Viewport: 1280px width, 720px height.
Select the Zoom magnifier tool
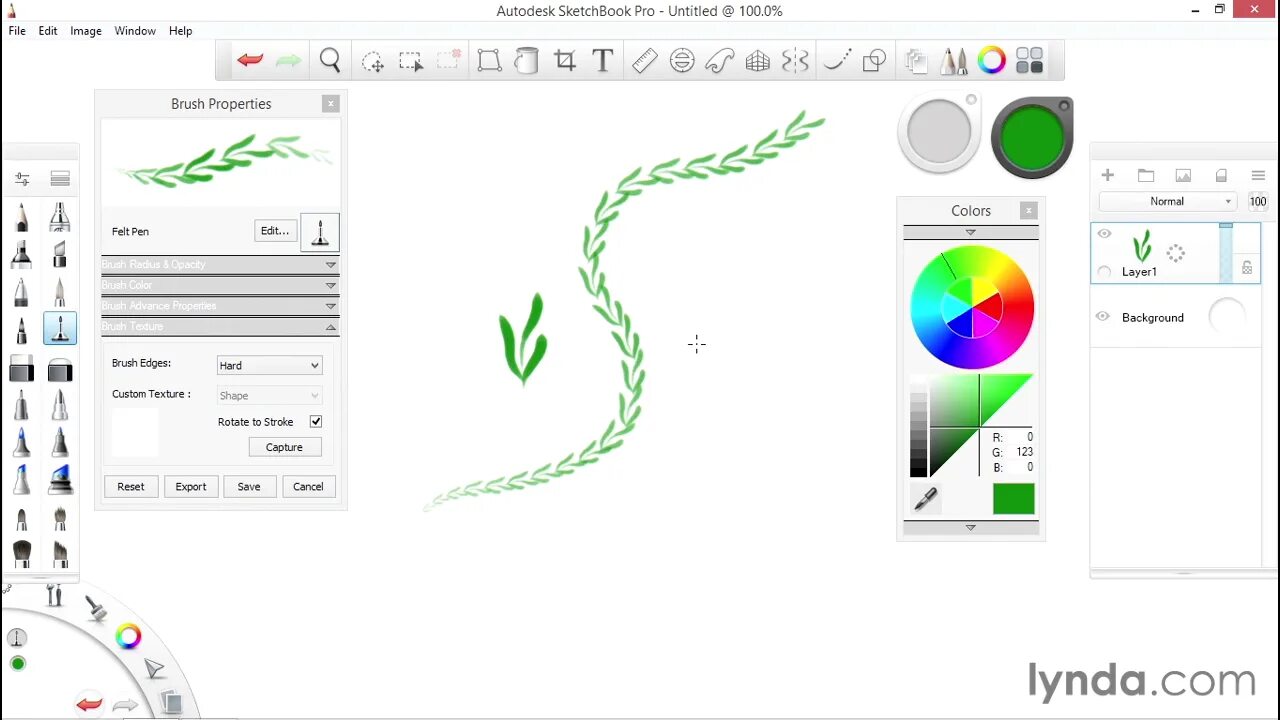(330, 61)
